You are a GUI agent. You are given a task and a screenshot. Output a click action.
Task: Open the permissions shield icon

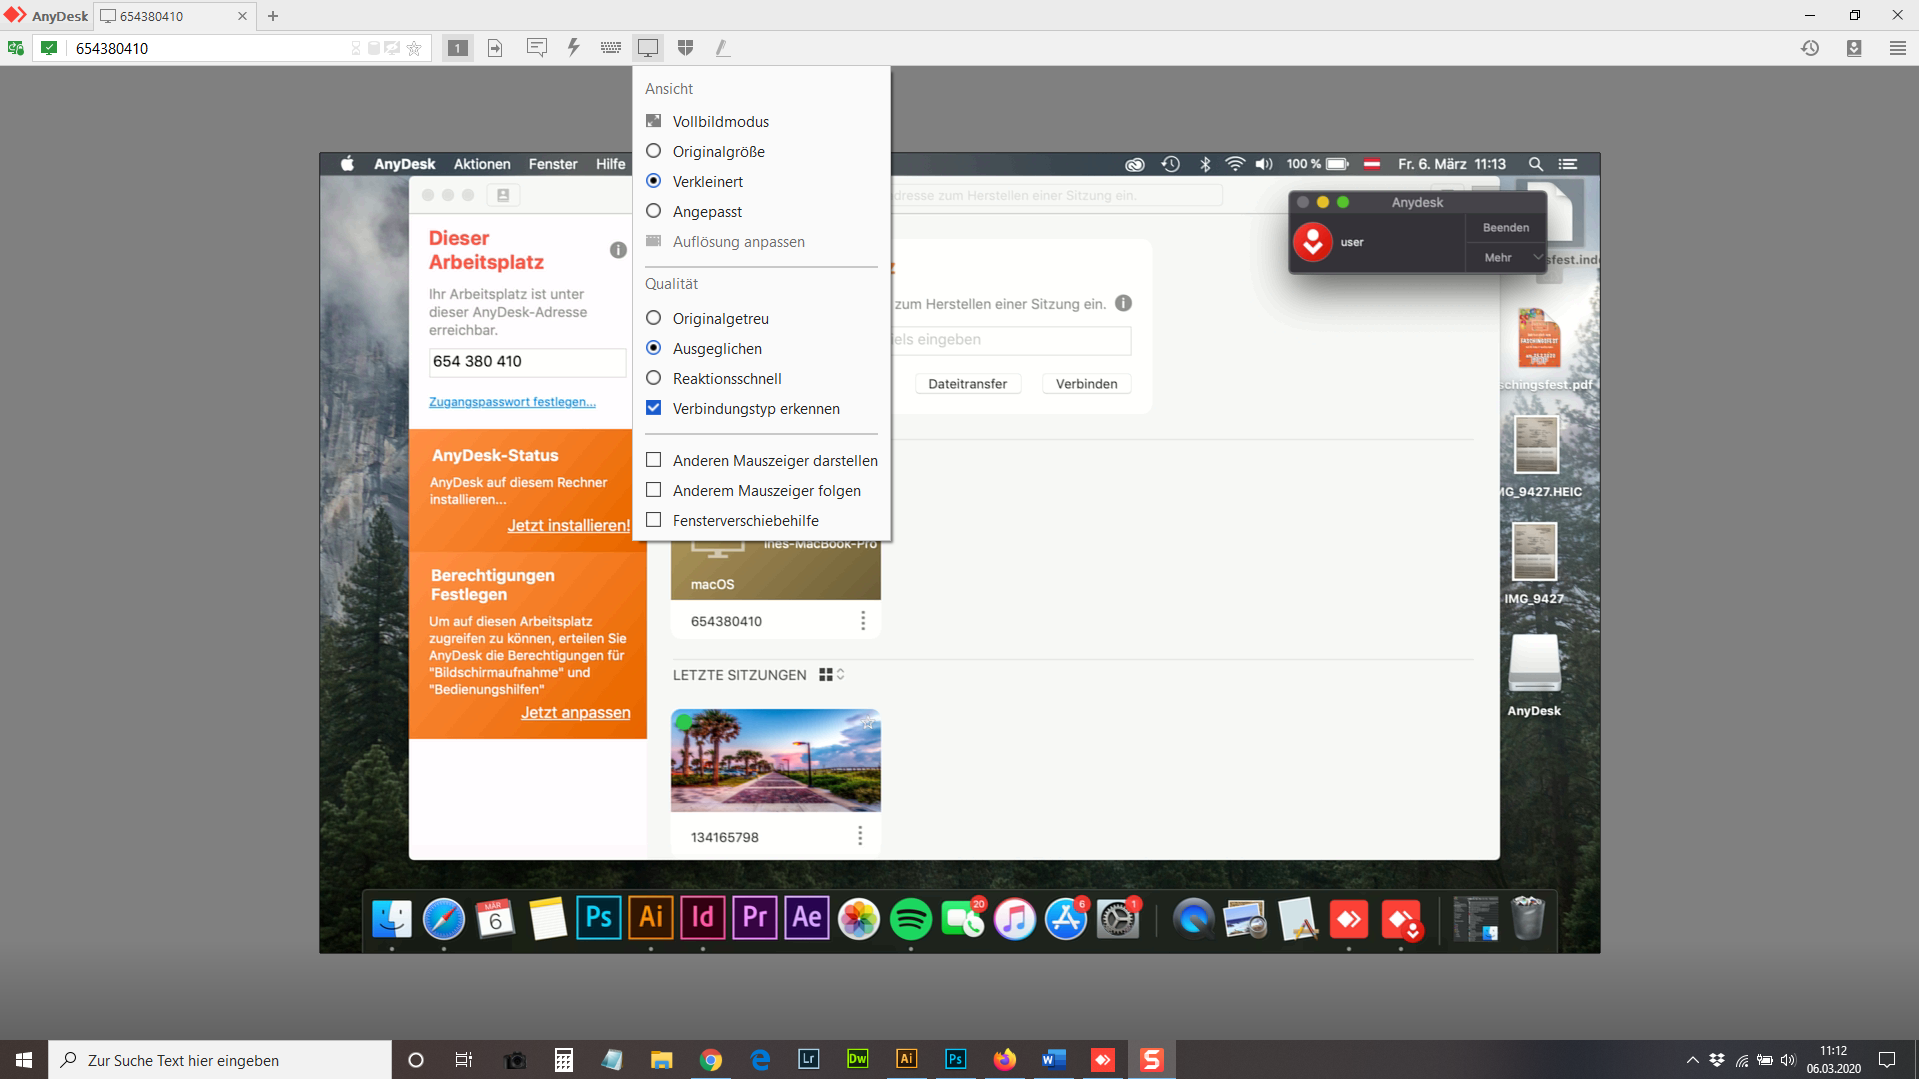pos(685,47)
